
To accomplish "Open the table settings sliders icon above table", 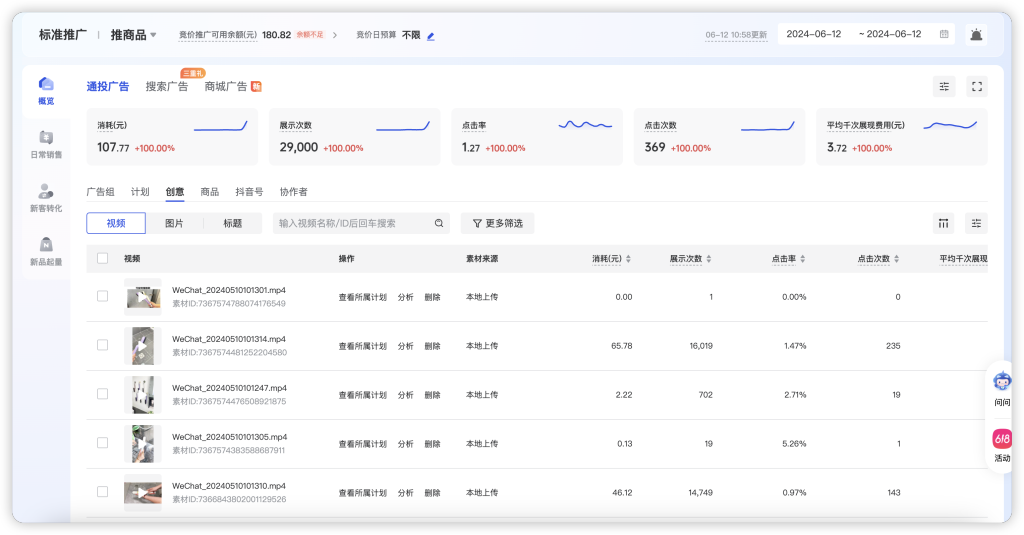I will (976, 223).
